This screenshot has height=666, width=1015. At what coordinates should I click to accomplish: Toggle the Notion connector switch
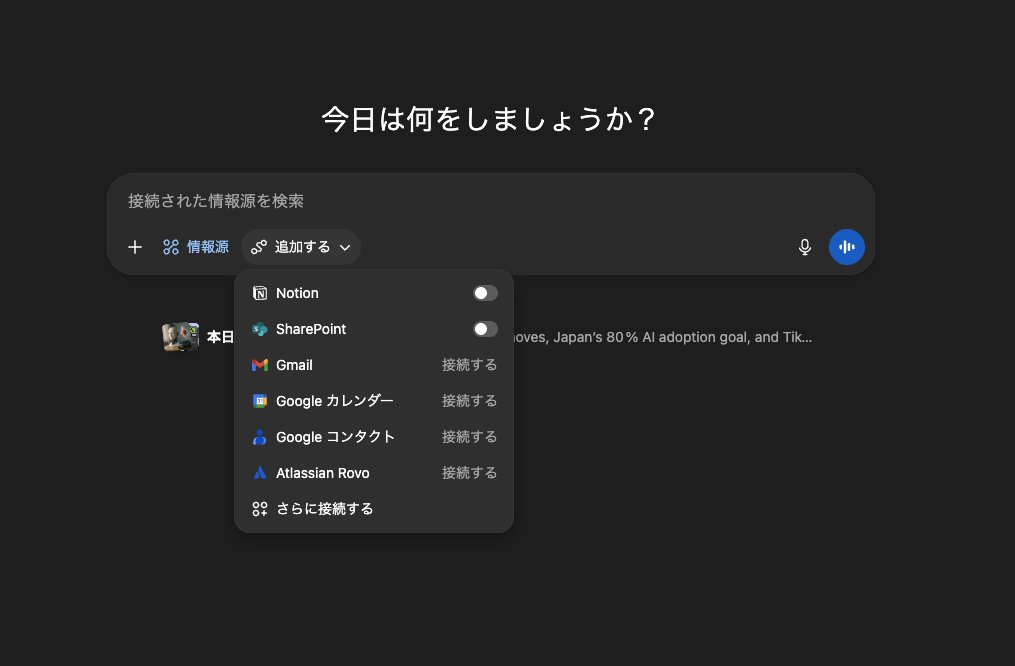pyautogui.click(x=485, y=293)
